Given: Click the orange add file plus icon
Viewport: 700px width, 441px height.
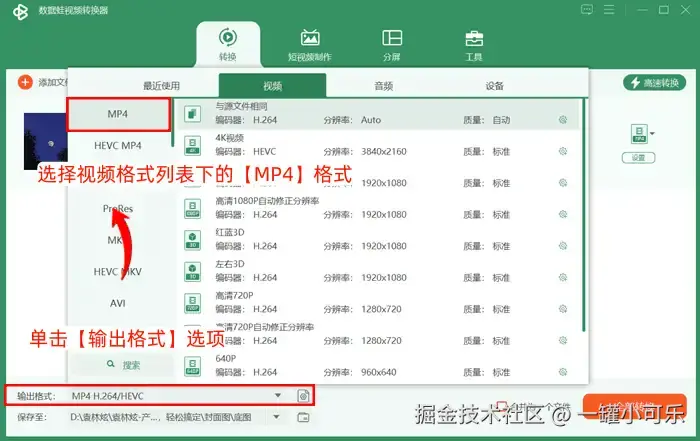Looking at the screenshot, I should tap(25, 82).
